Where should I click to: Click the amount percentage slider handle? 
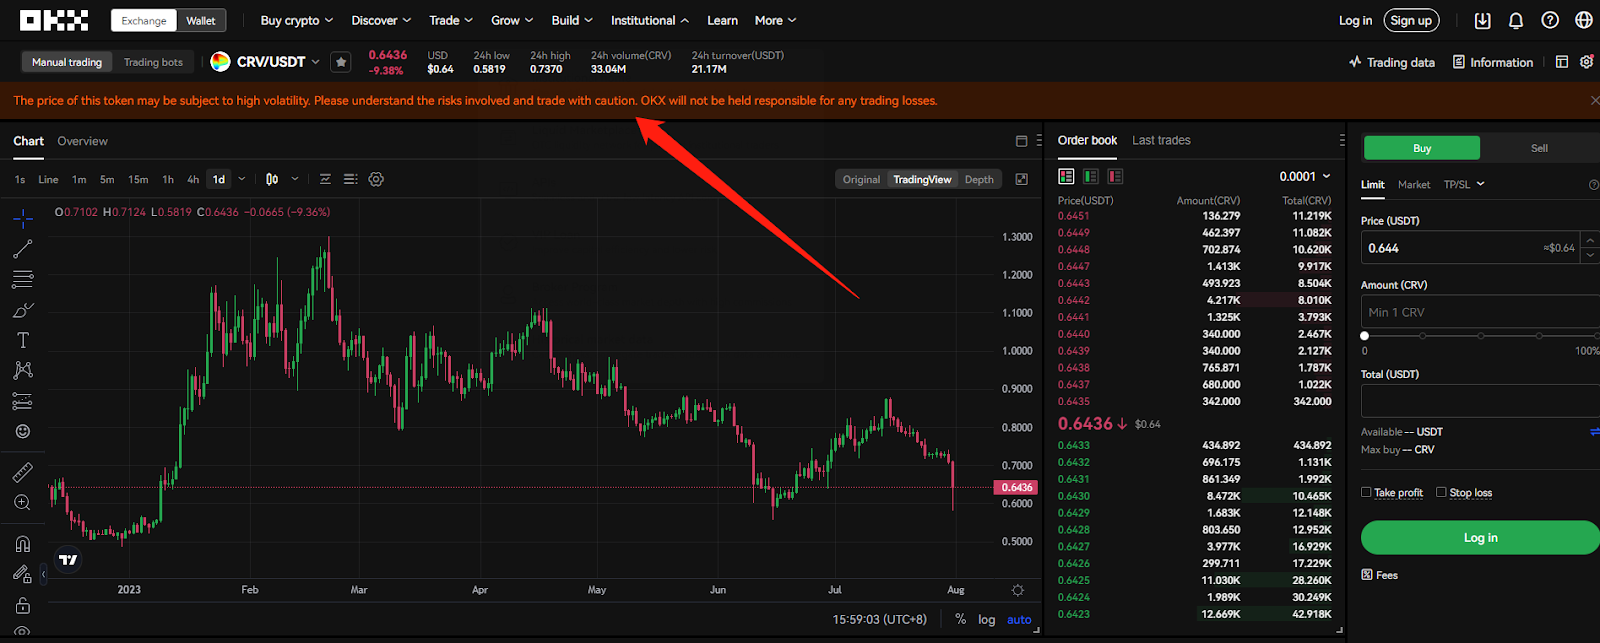point(1365,336)
